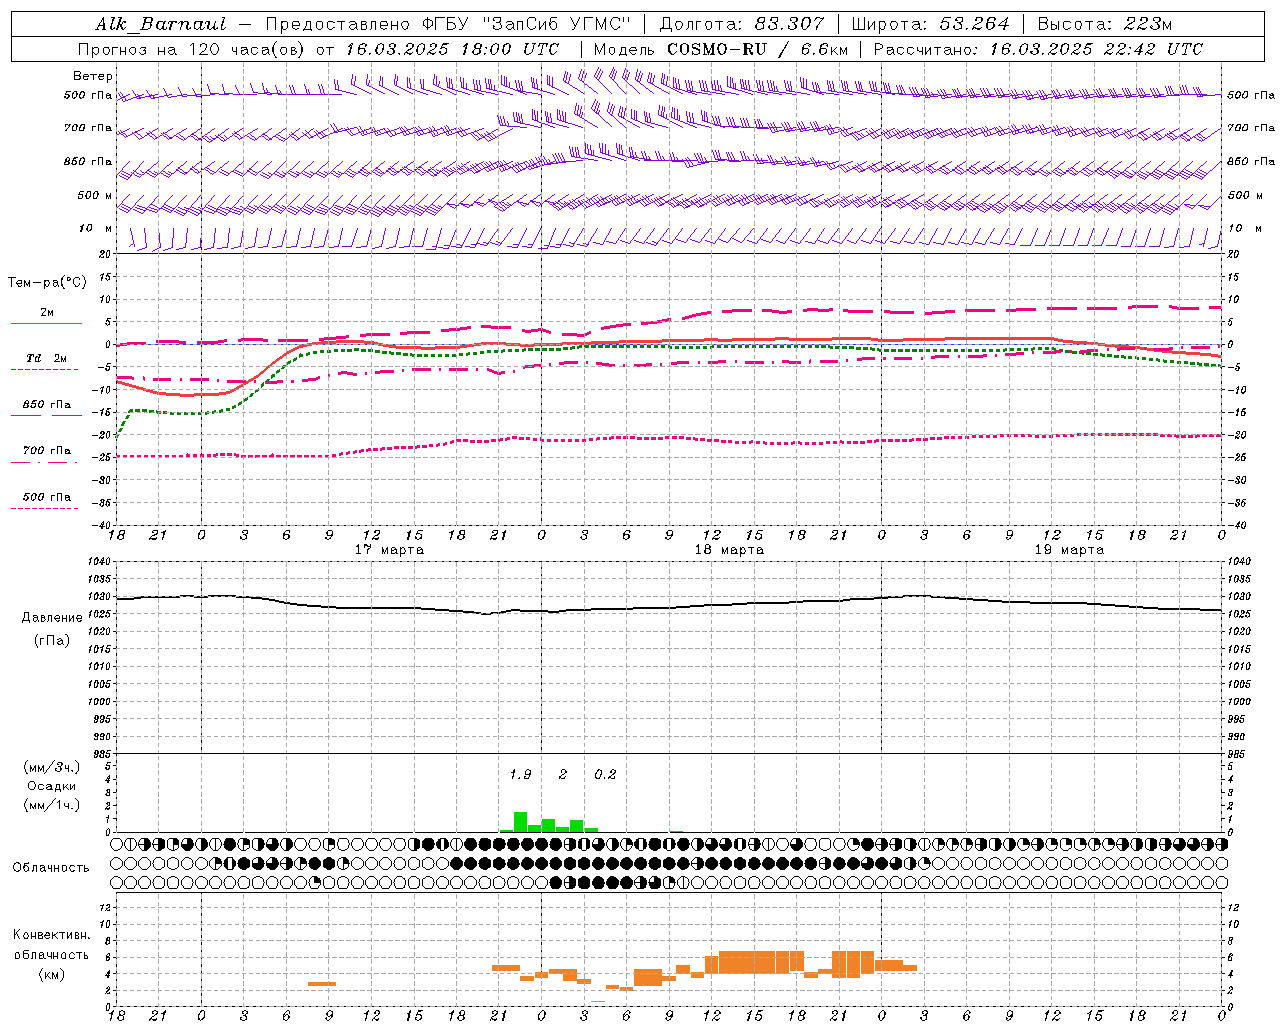Click the left 700 гПа wind level label
The image size is (1280, 1024).
click(x=88, y=128)
